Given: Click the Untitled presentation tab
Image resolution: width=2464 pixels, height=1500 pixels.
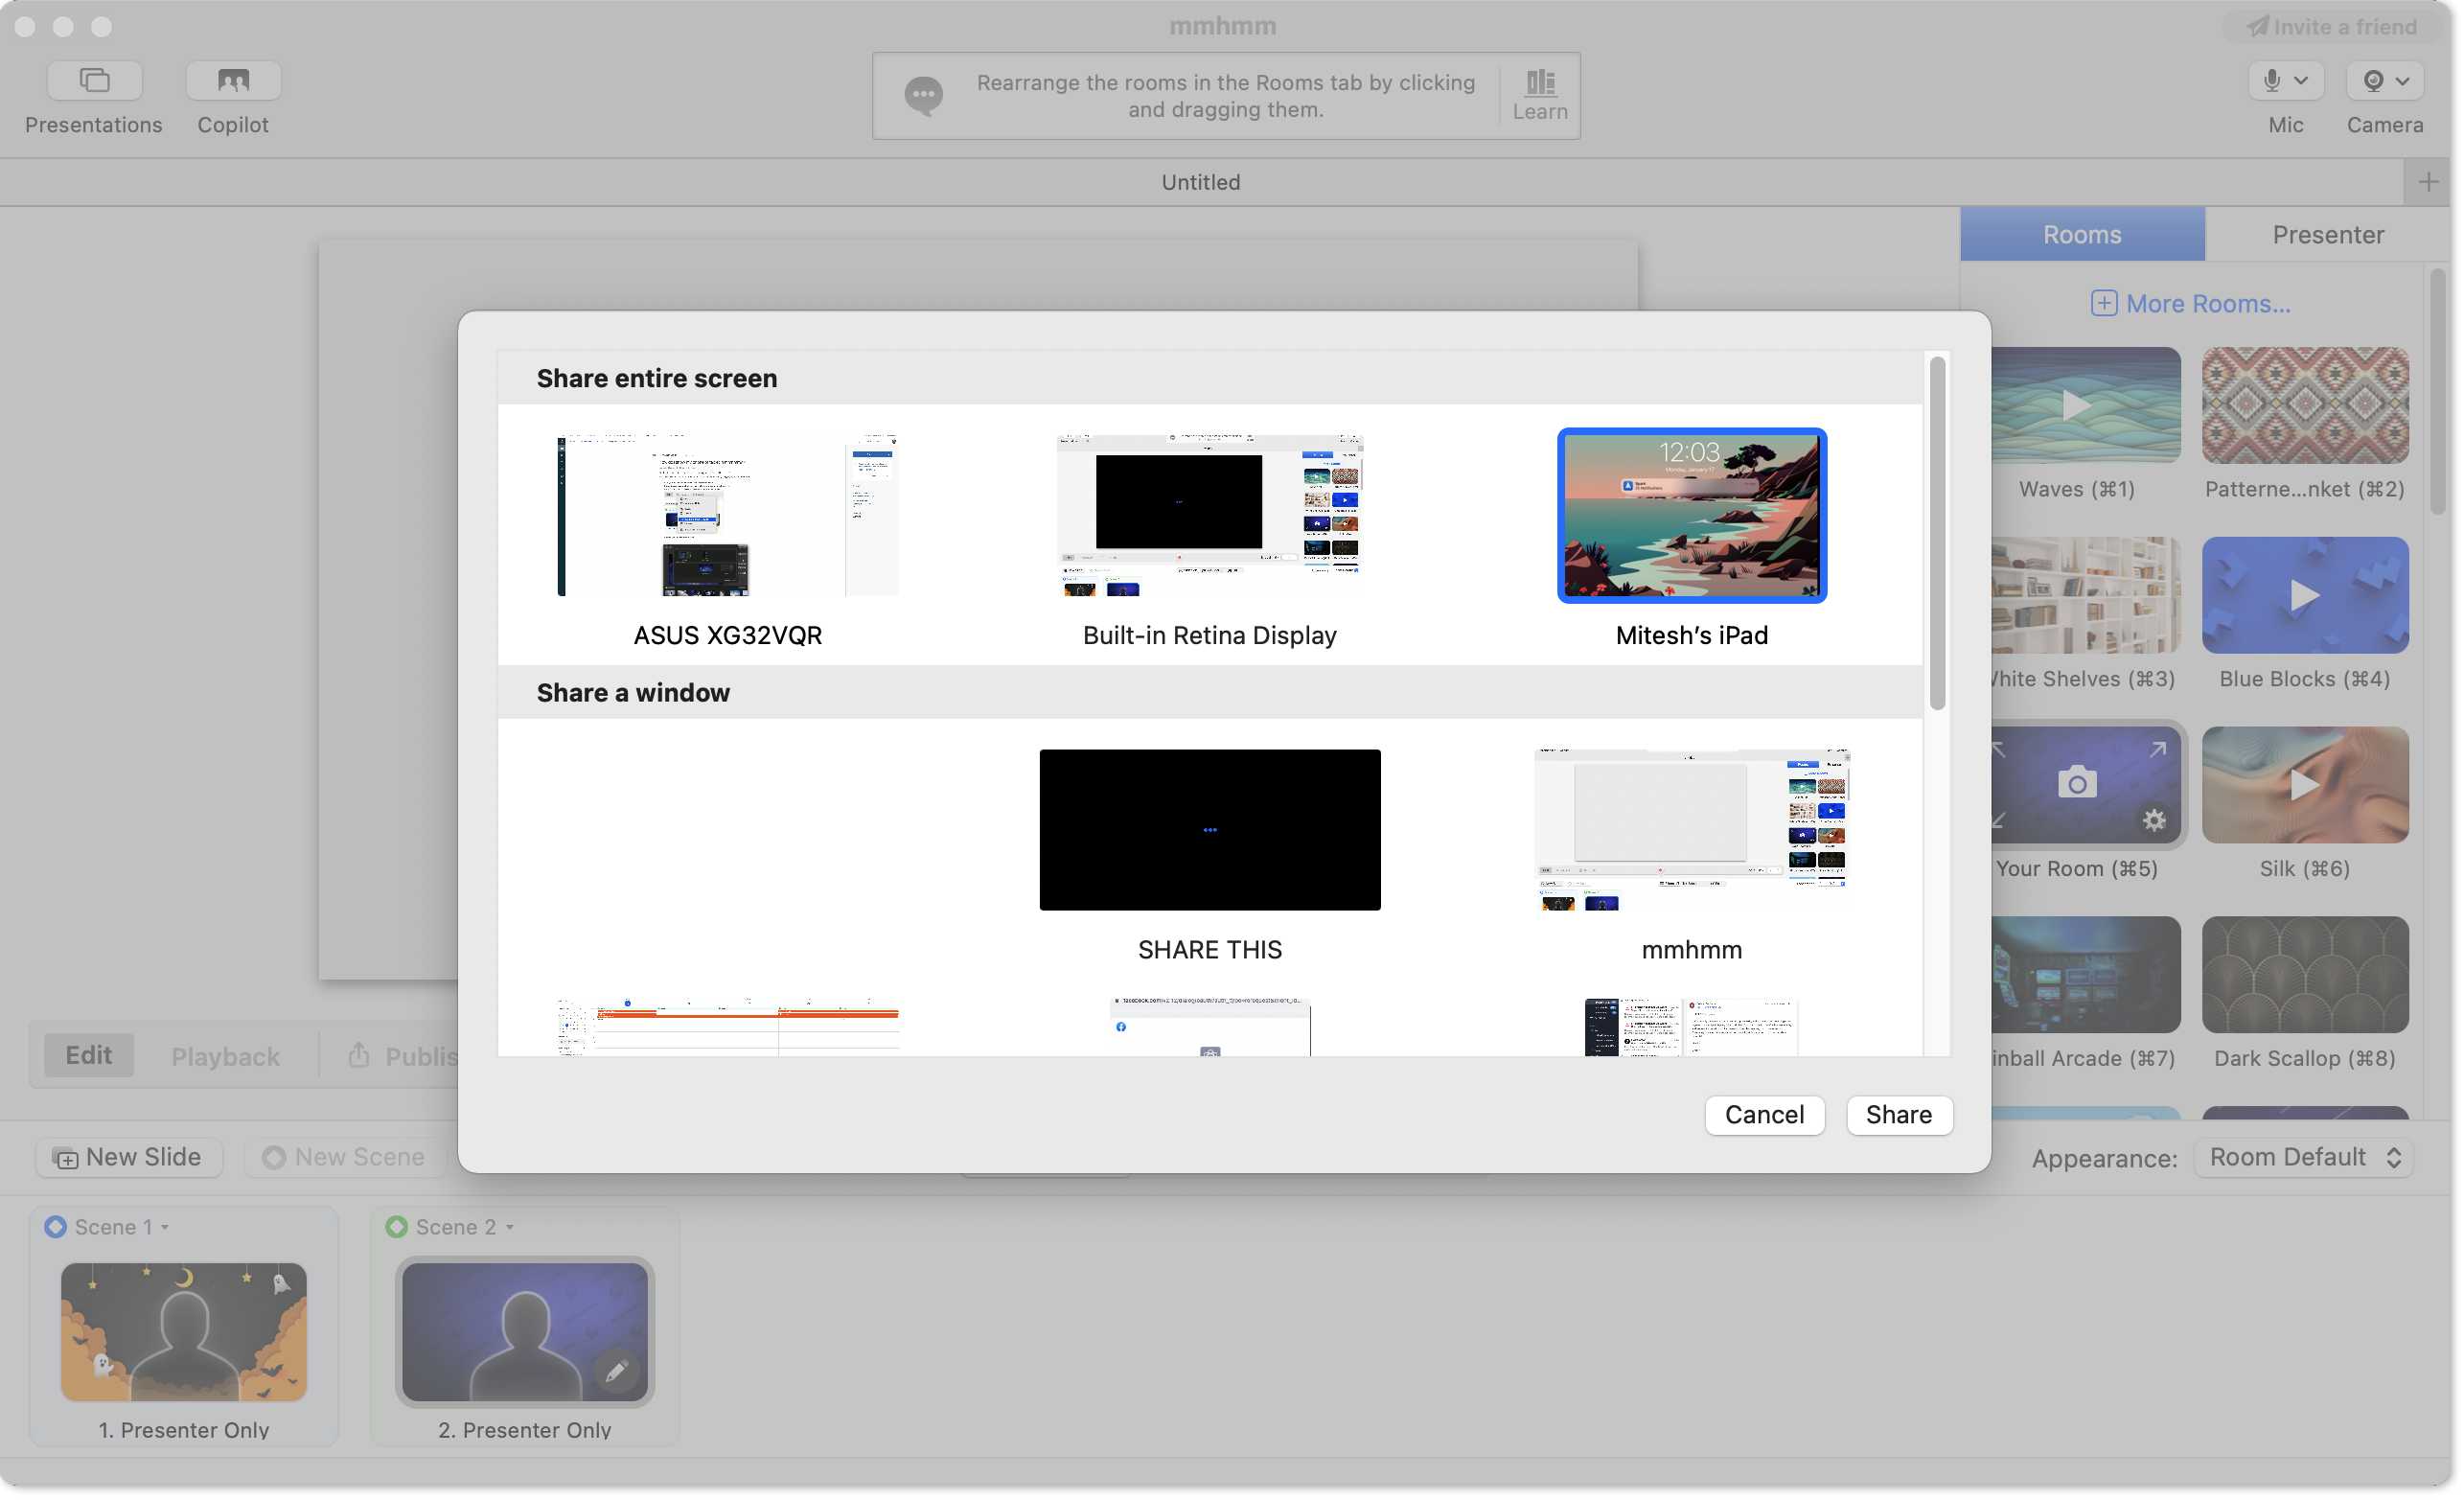Looking at the screenshot, I should (x=1201, y=182).
